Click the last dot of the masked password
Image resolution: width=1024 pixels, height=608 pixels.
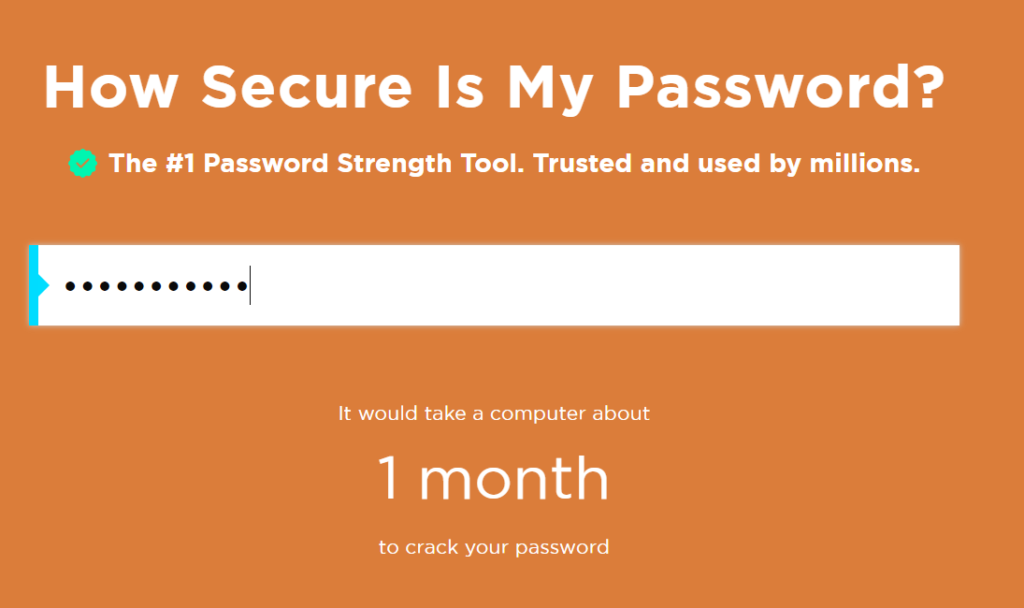240,287
